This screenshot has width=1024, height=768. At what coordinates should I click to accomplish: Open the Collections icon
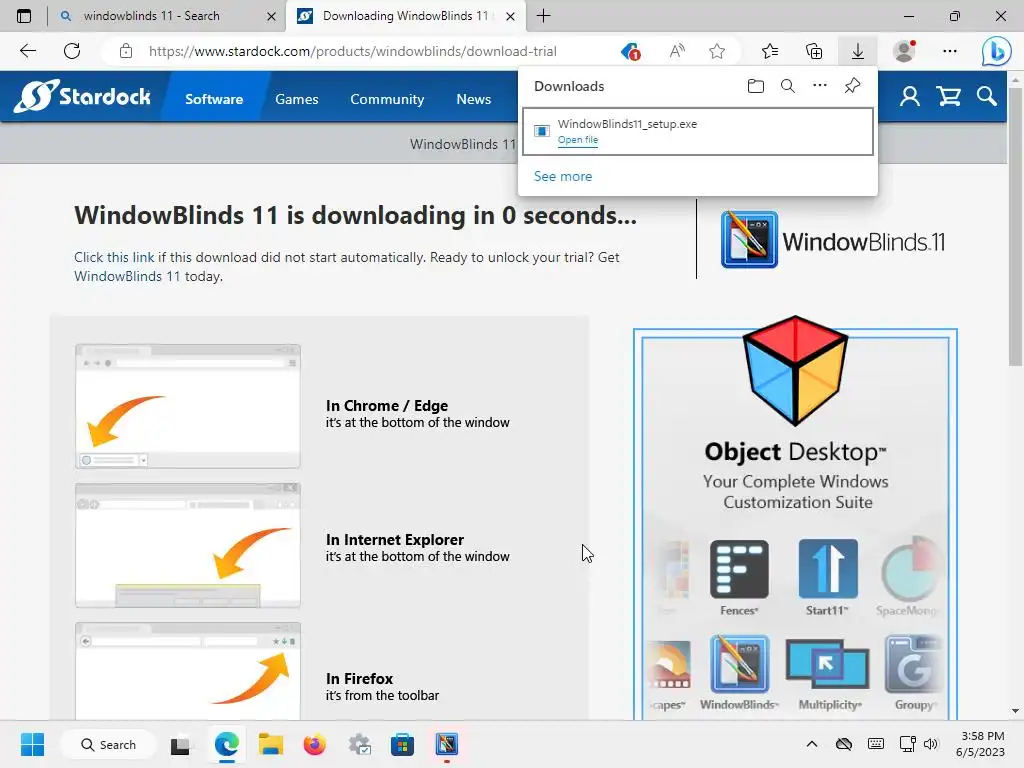tap(814, 51)
